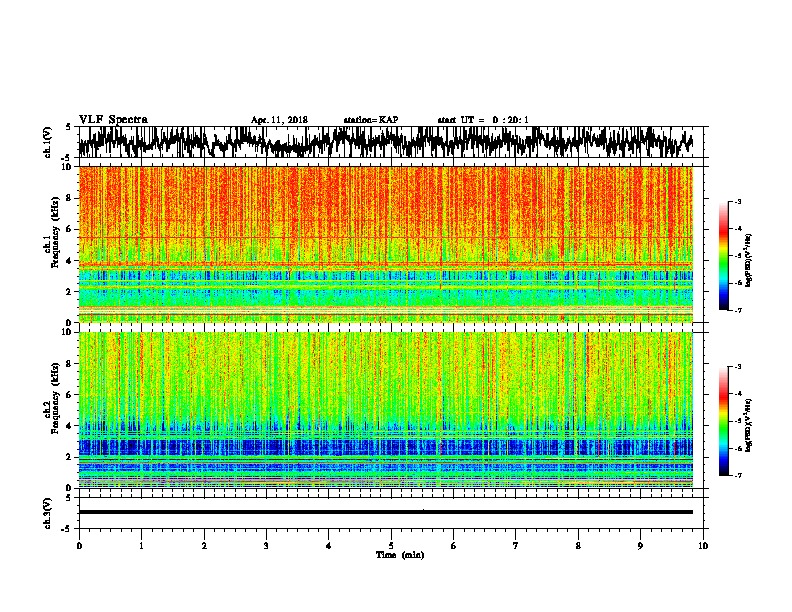Click time axis tick label "6"

(454, 546)
